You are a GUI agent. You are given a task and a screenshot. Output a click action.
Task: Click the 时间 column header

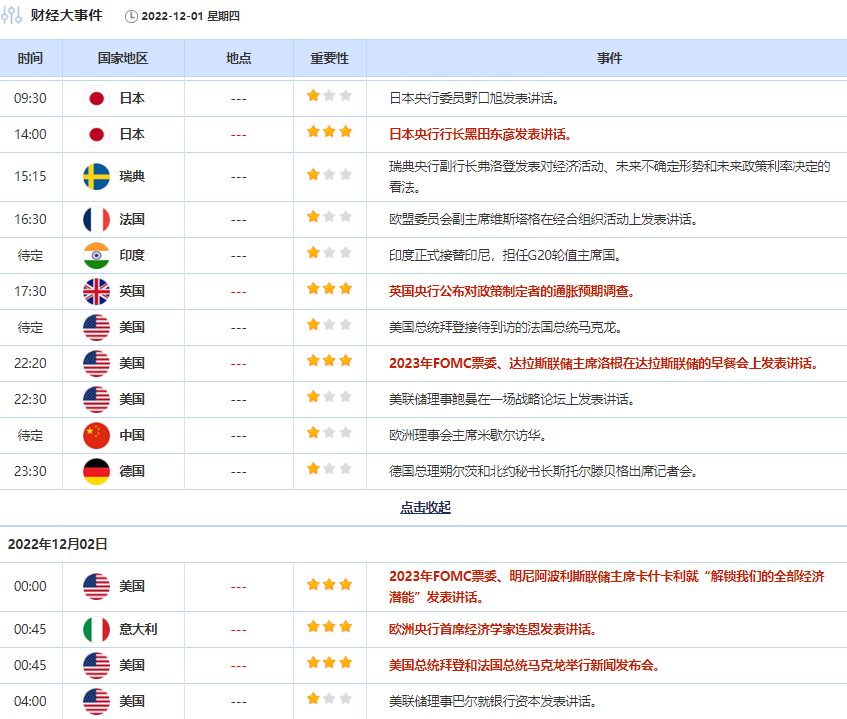(30, 58)
